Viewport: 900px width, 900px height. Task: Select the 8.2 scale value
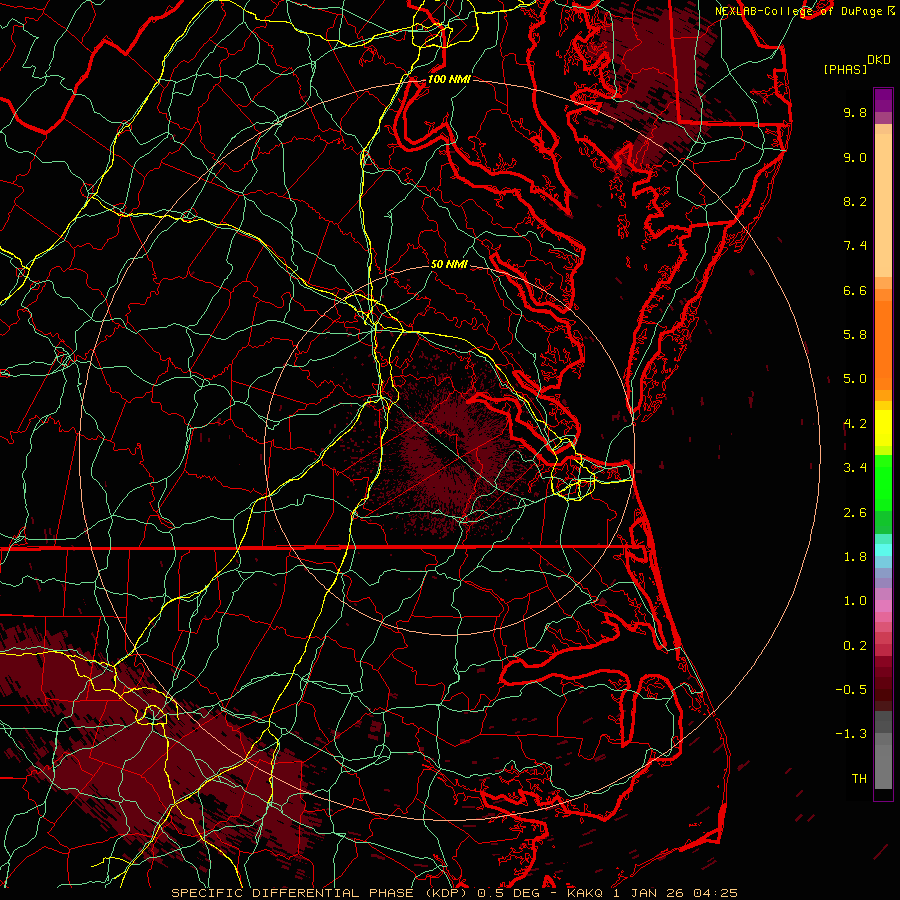[855, 201]
